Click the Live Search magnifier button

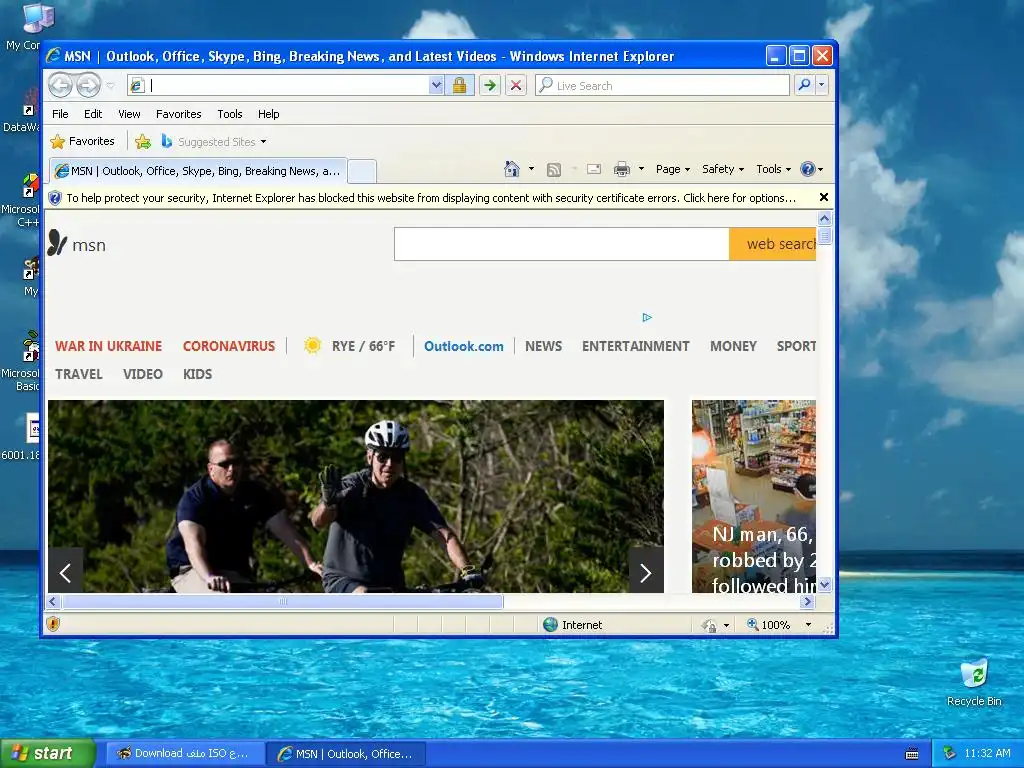[805, 85]
